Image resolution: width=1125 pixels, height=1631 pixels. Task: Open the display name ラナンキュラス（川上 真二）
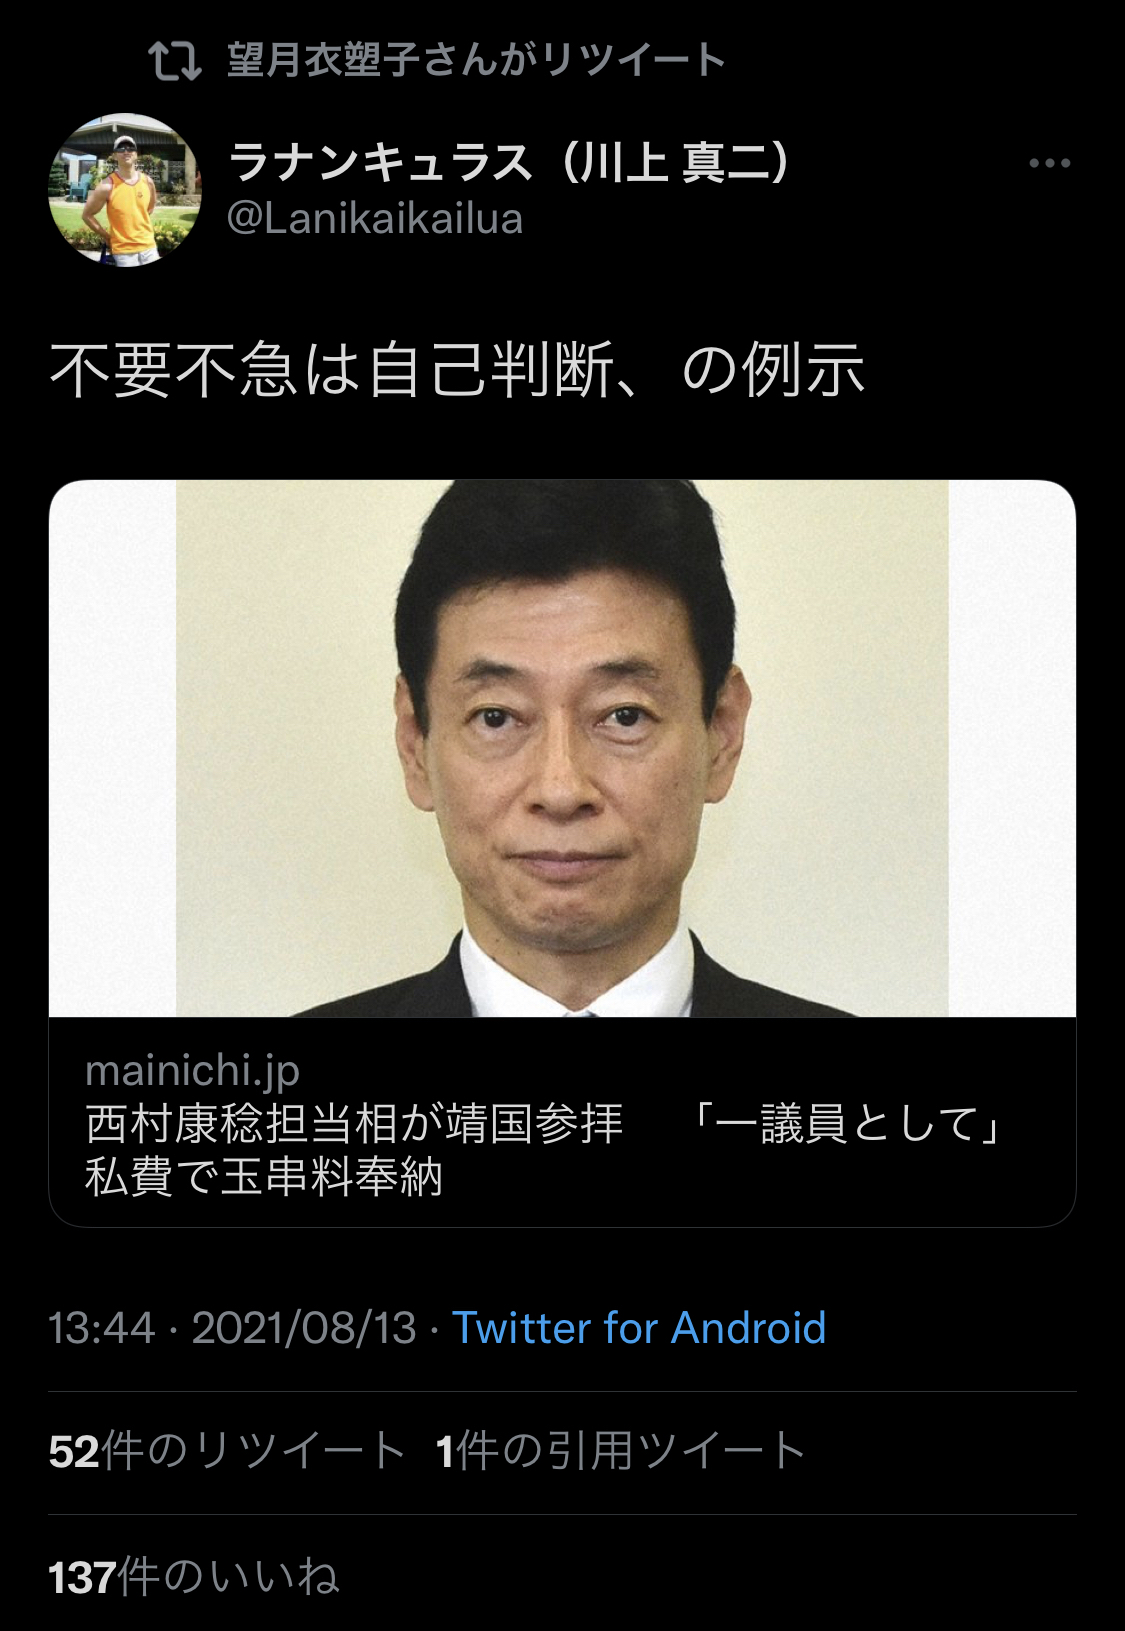510,162
